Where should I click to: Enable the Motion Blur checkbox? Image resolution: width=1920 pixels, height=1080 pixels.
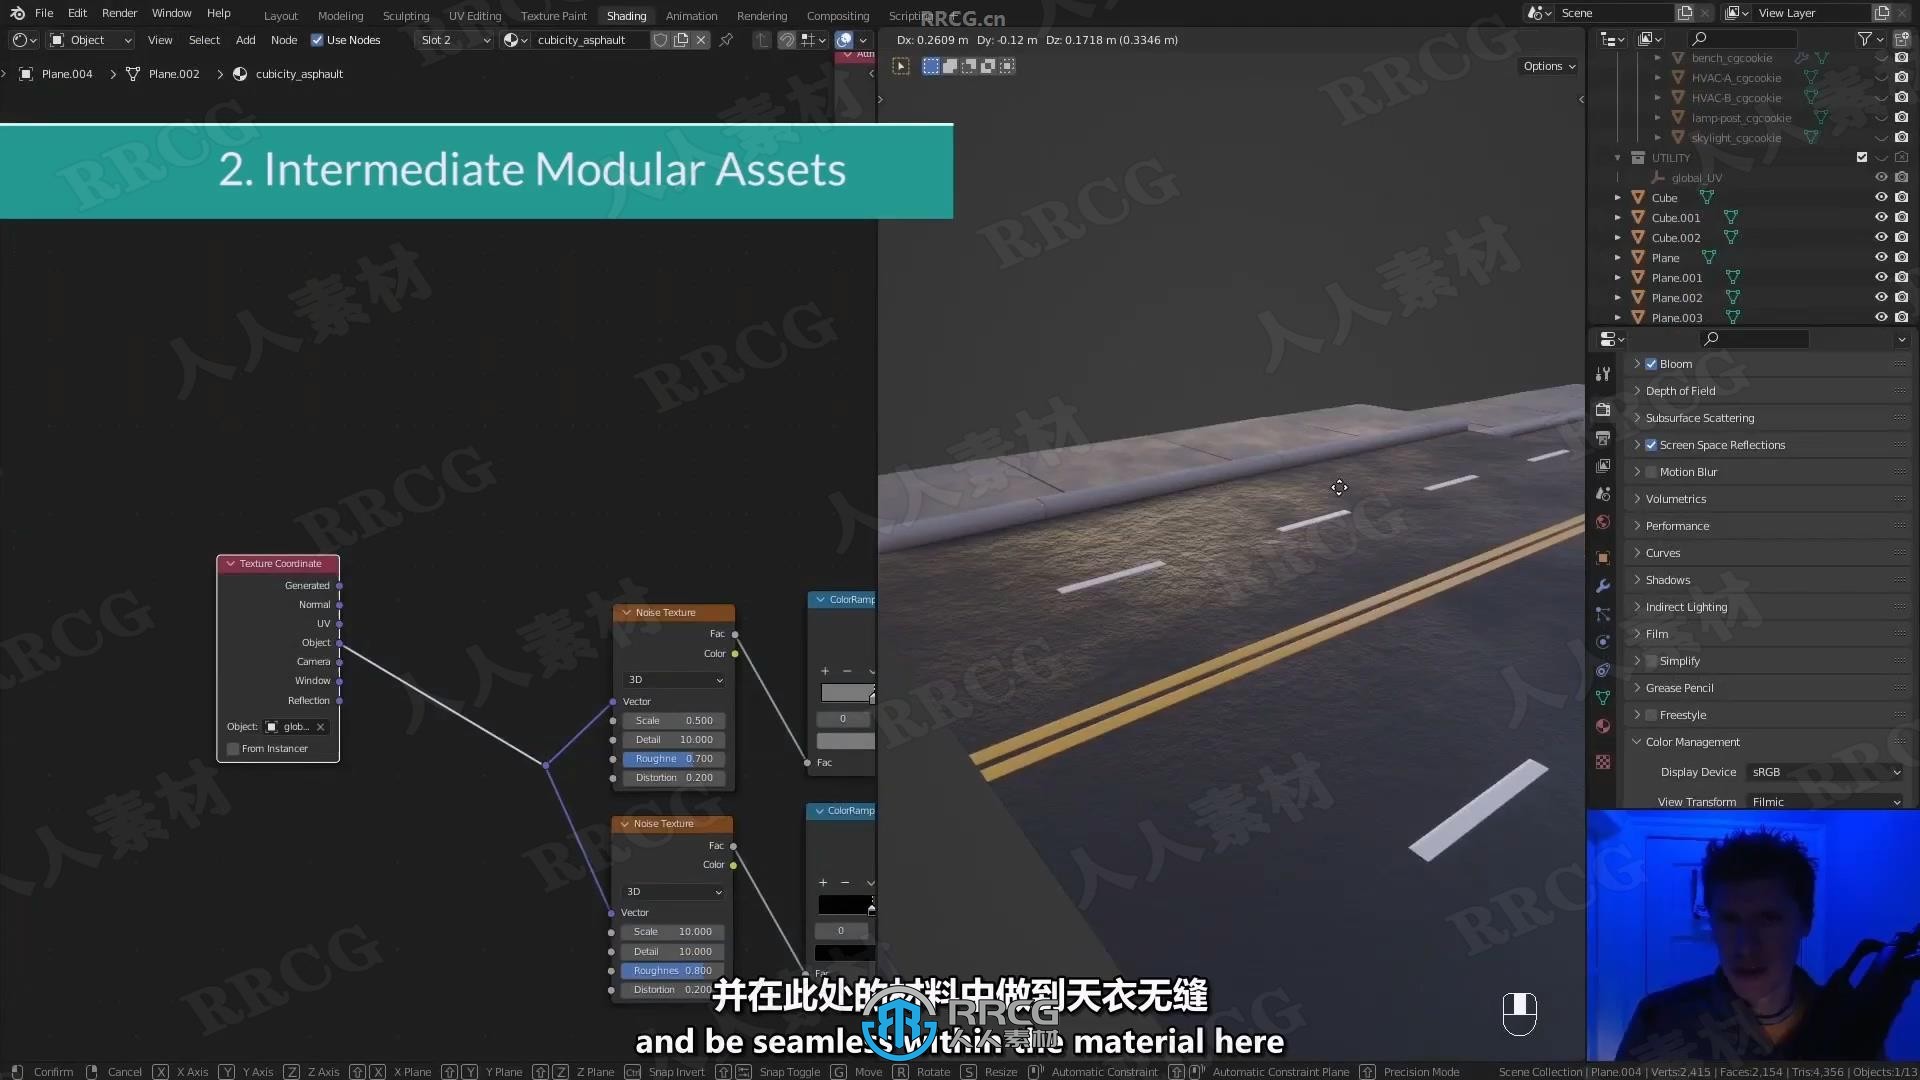(1651, 472)
